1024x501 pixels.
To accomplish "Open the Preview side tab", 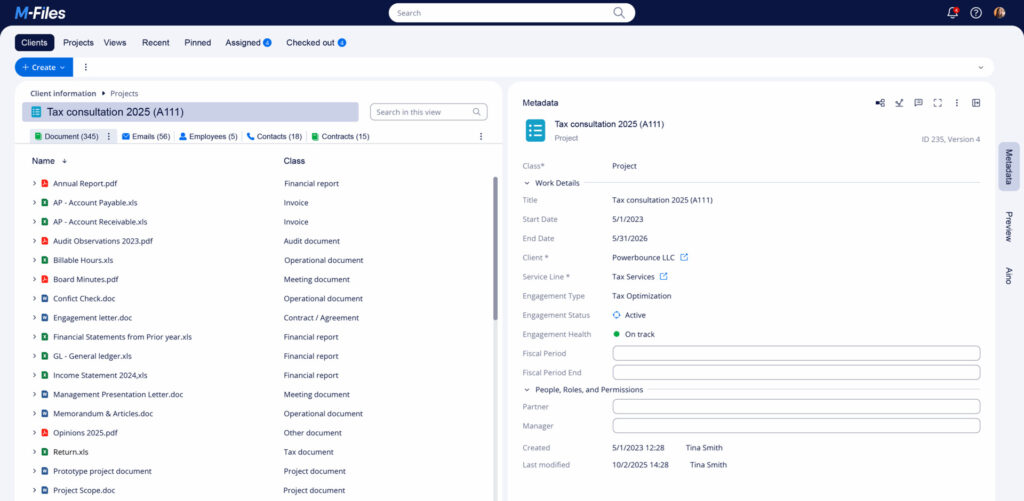I will (x=1008, y=226).
